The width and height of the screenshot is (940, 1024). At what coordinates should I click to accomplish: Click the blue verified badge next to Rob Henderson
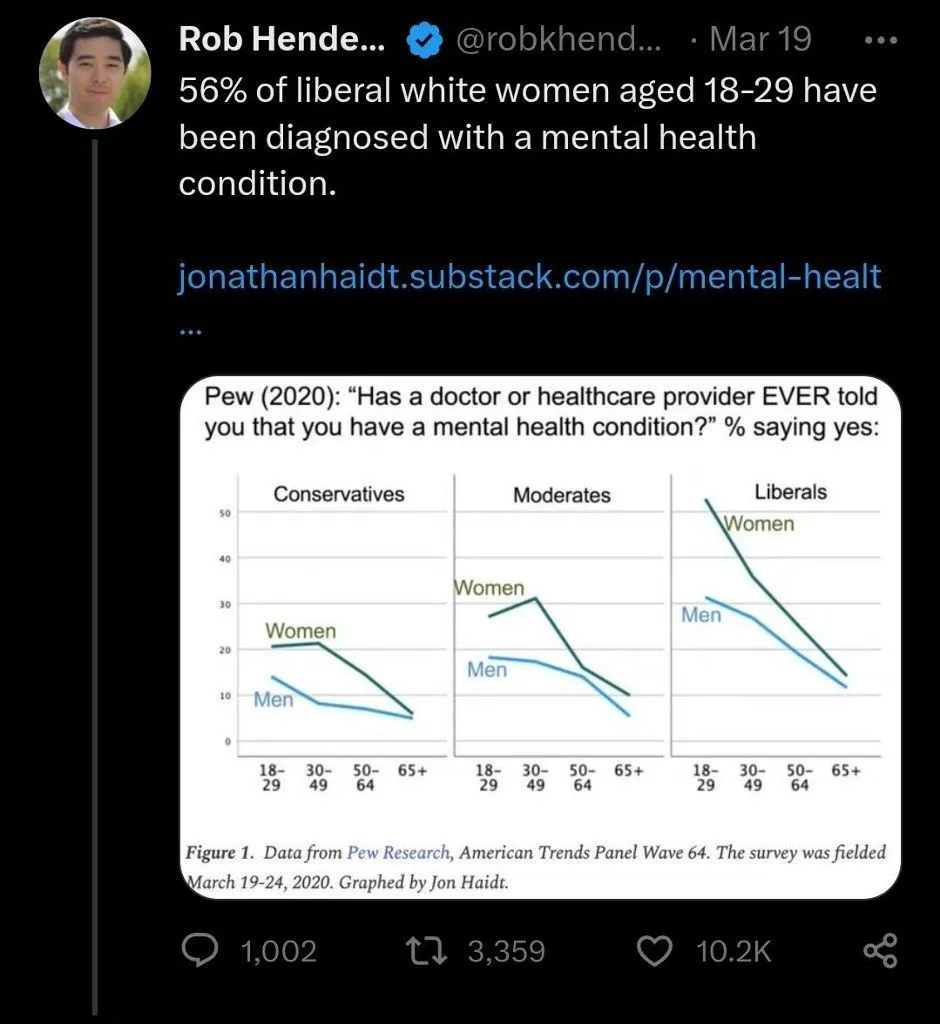(423, 40)
